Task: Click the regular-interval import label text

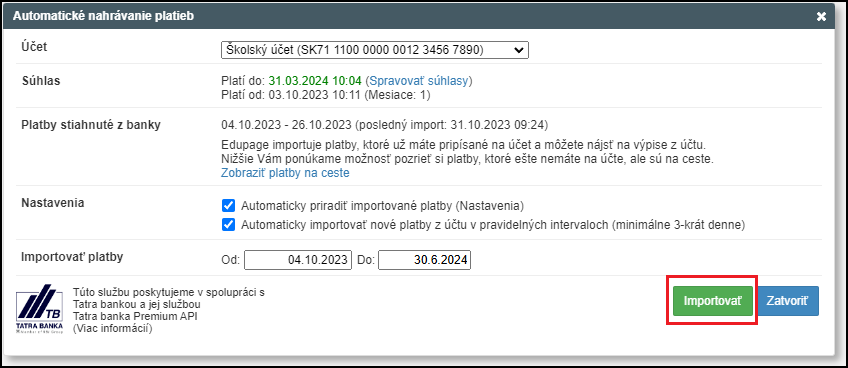Action: (x=493, y=225)
